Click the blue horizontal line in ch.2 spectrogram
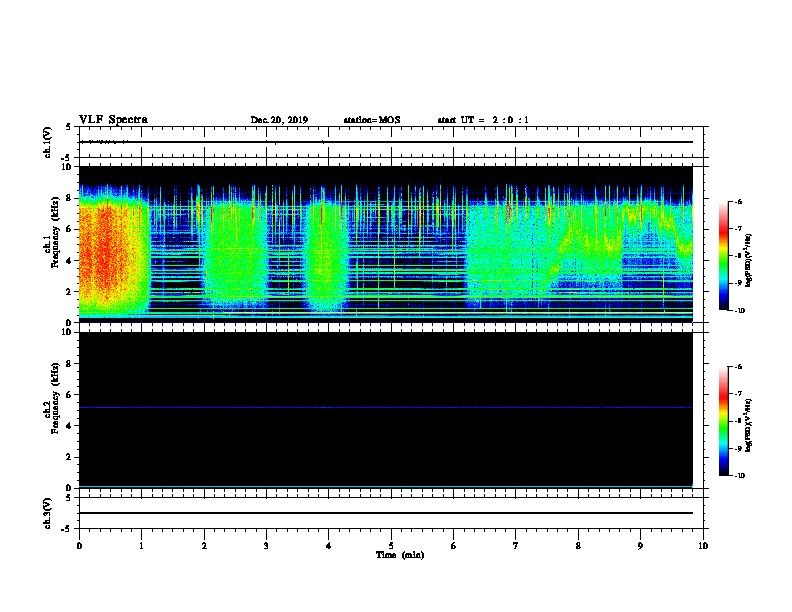This screenshot has height=612, width=792. tap(385, 407)
